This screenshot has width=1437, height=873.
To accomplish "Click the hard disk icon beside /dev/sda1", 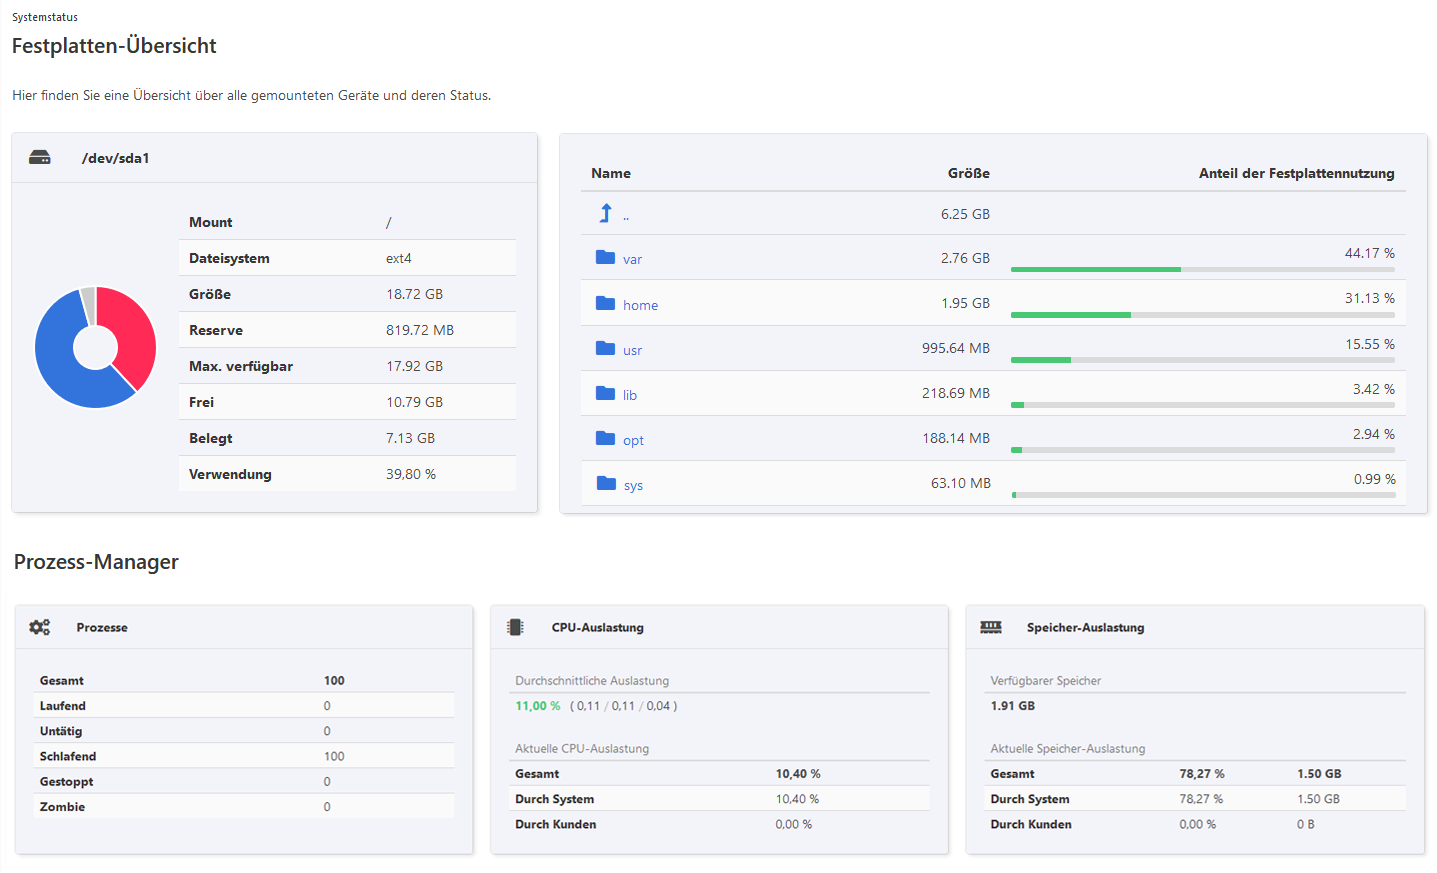I will [x=39, y=157].
